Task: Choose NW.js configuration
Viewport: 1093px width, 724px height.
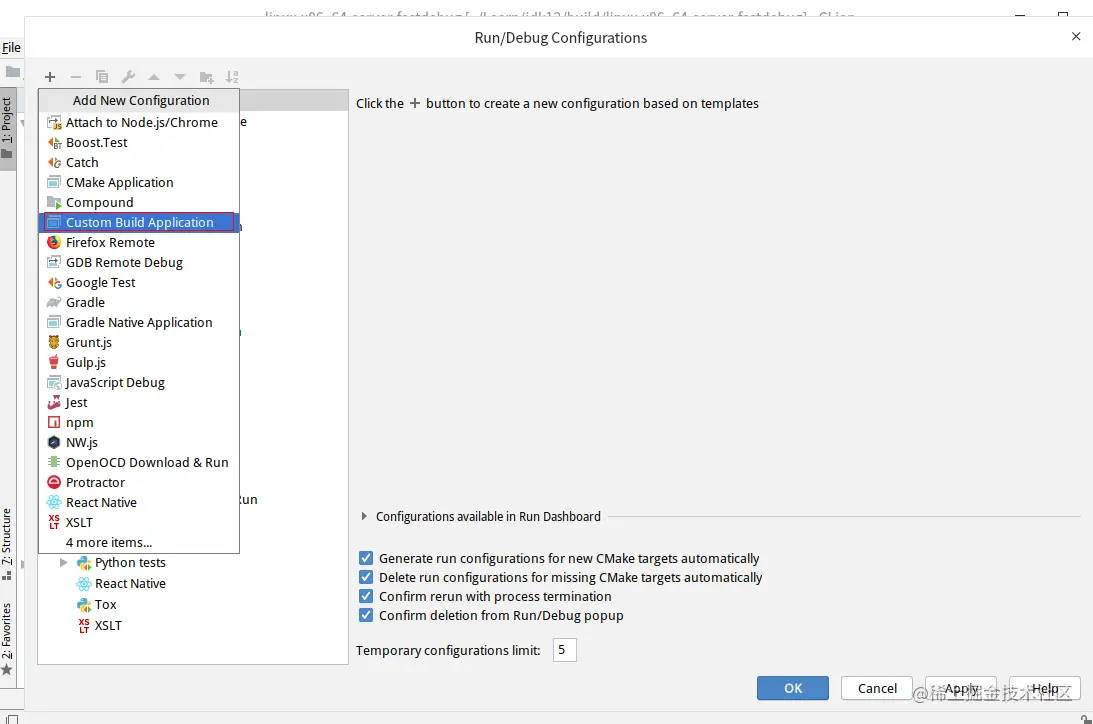Action: tap(139, 442)
